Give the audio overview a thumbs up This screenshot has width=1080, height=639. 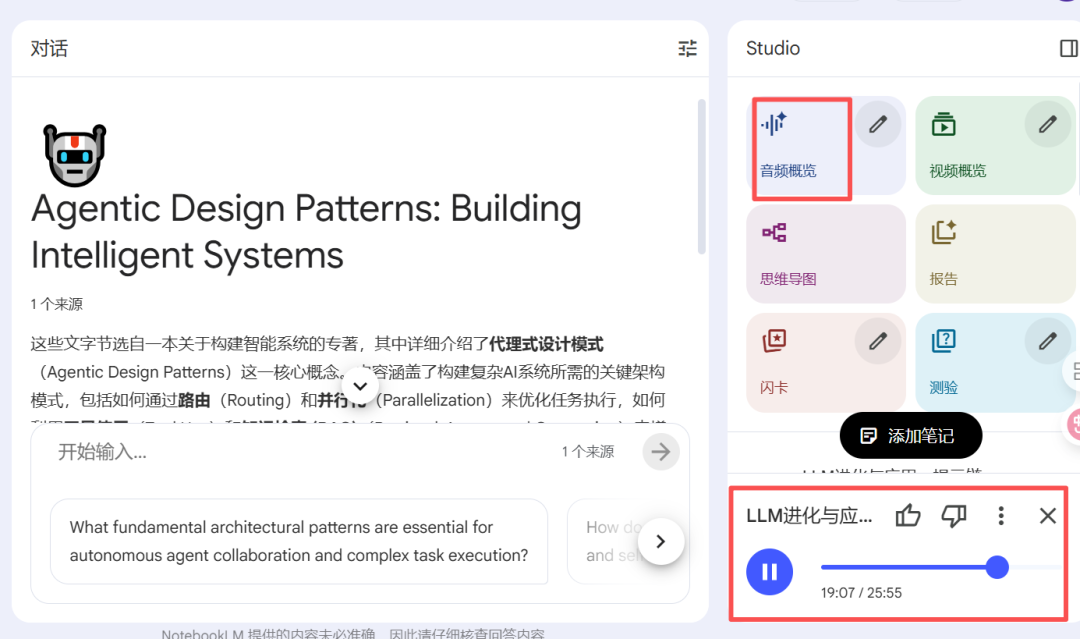click(907, 516)
